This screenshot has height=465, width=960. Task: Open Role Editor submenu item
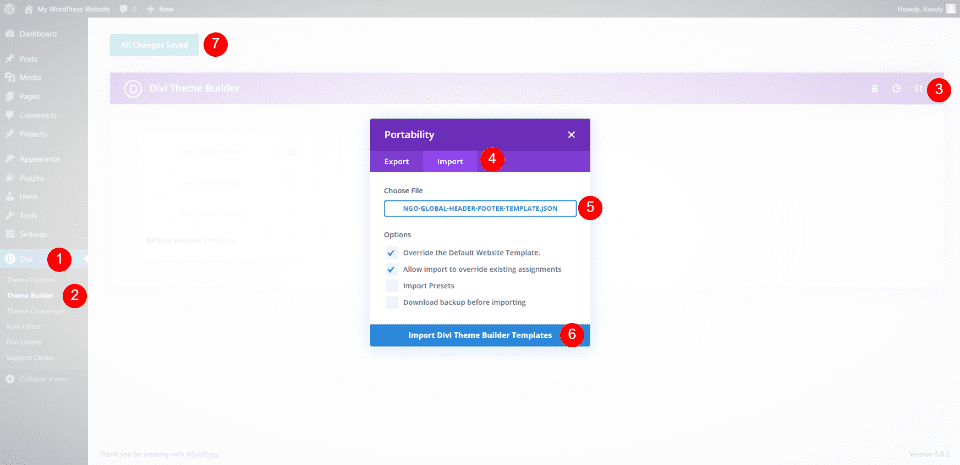(x=24, y=326)
